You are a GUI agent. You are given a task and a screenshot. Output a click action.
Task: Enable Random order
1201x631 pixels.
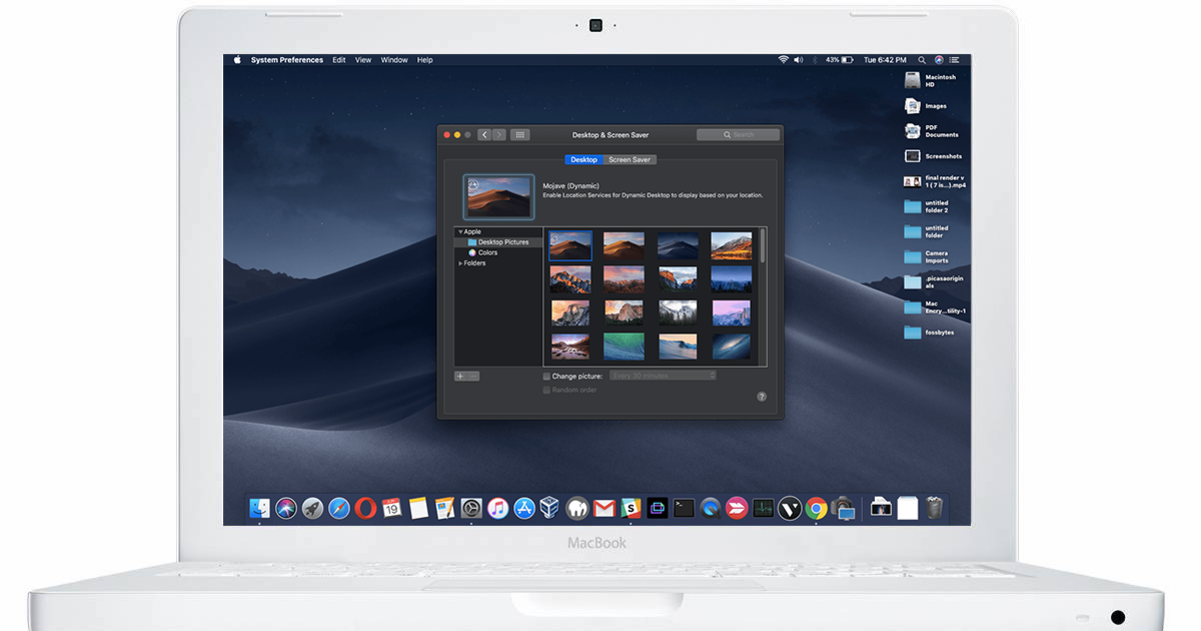546,390
